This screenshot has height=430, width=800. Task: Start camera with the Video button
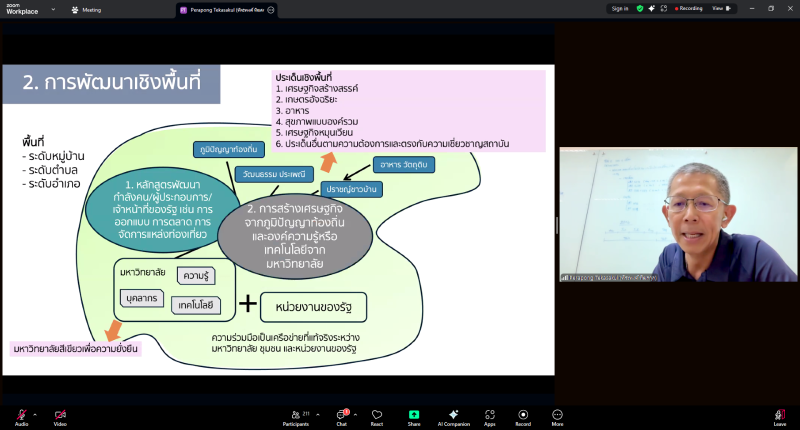click(x=60, y=414)
